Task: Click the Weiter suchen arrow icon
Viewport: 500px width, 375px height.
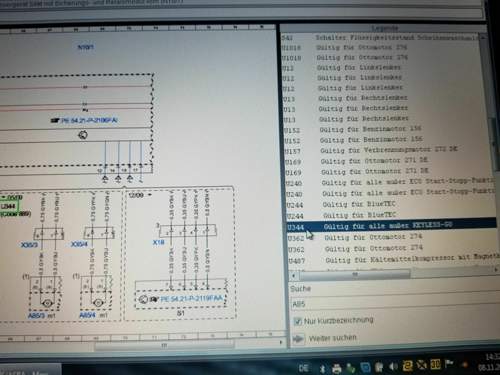Action: click(x=298, y=339)
